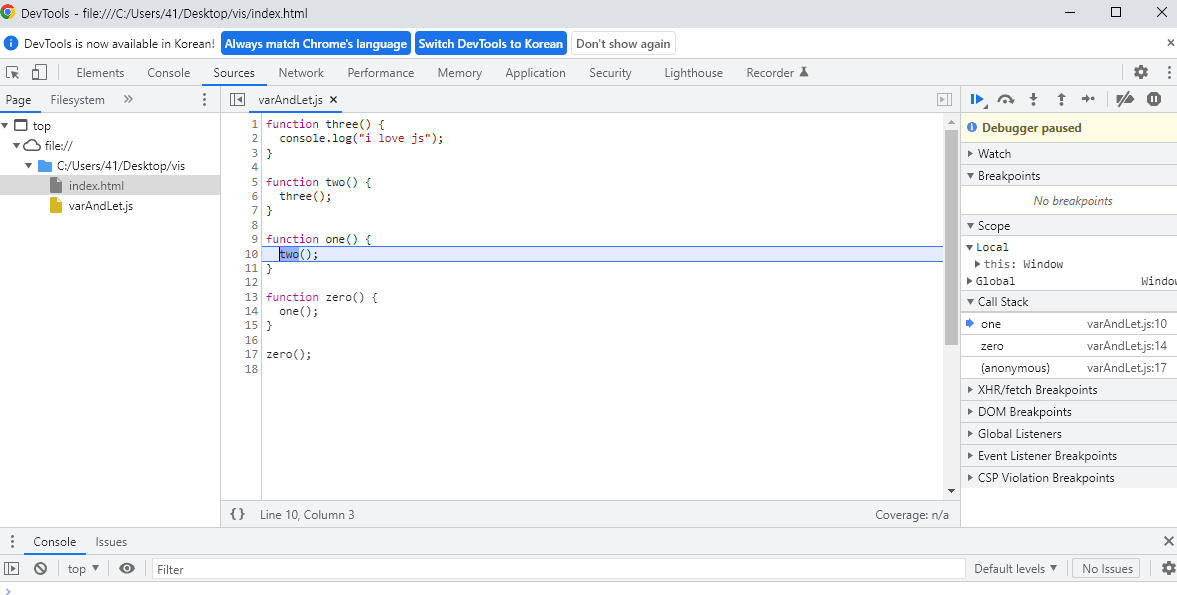Pretty print the source with braces icon
1177x595 pixels.
coord(237,514)
